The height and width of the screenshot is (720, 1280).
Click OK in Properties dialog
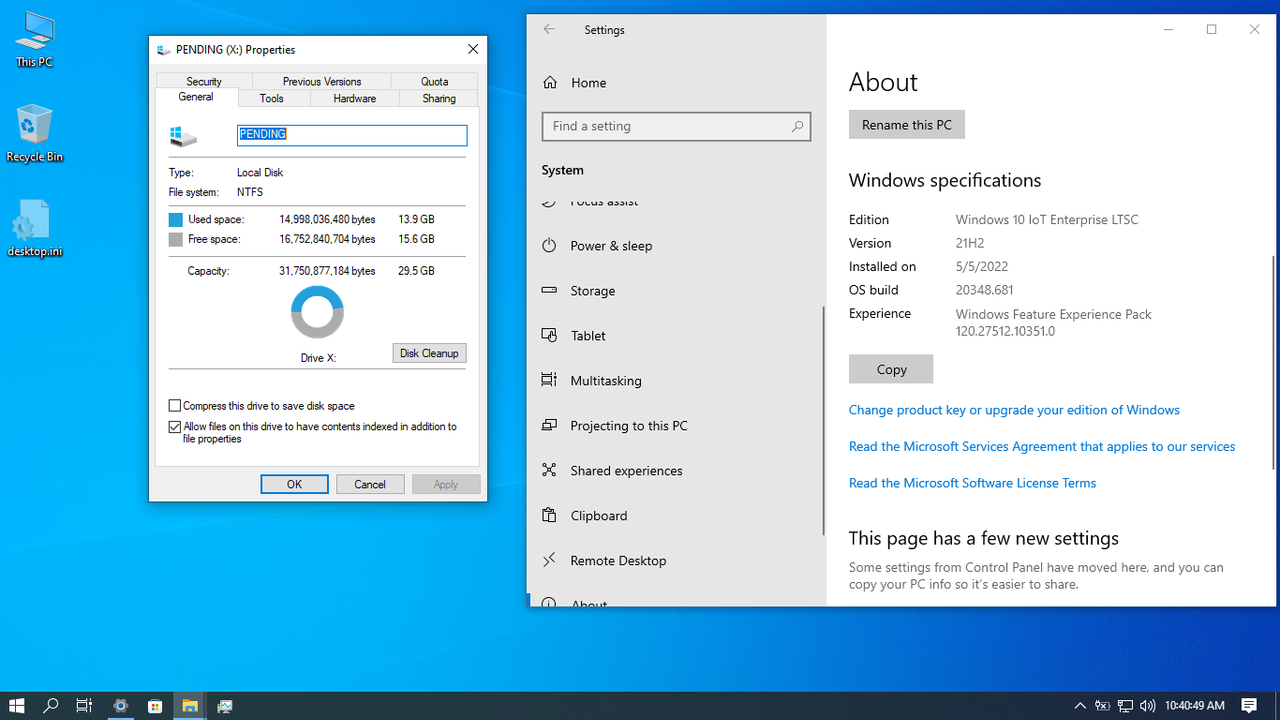click(x=294, y=484)
